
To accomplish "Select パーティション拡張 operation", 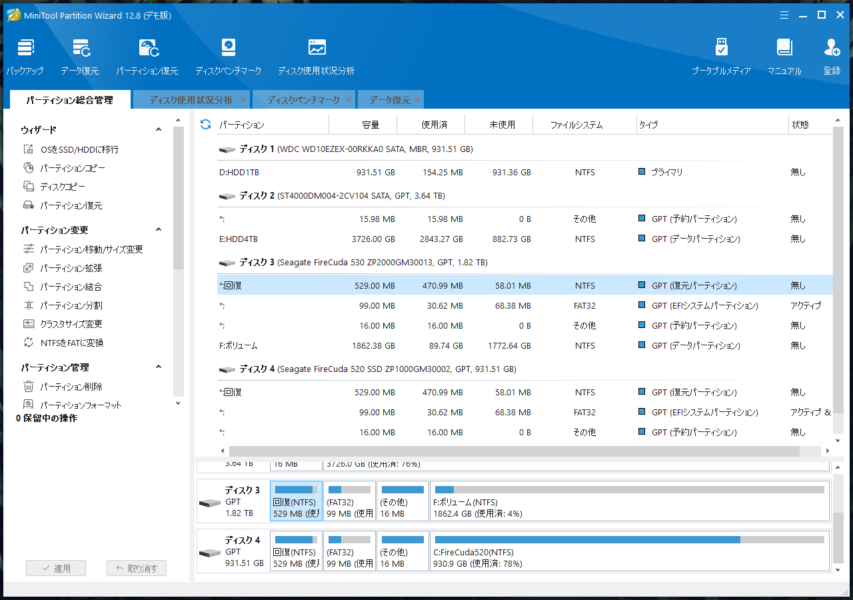I will point(63,268).
